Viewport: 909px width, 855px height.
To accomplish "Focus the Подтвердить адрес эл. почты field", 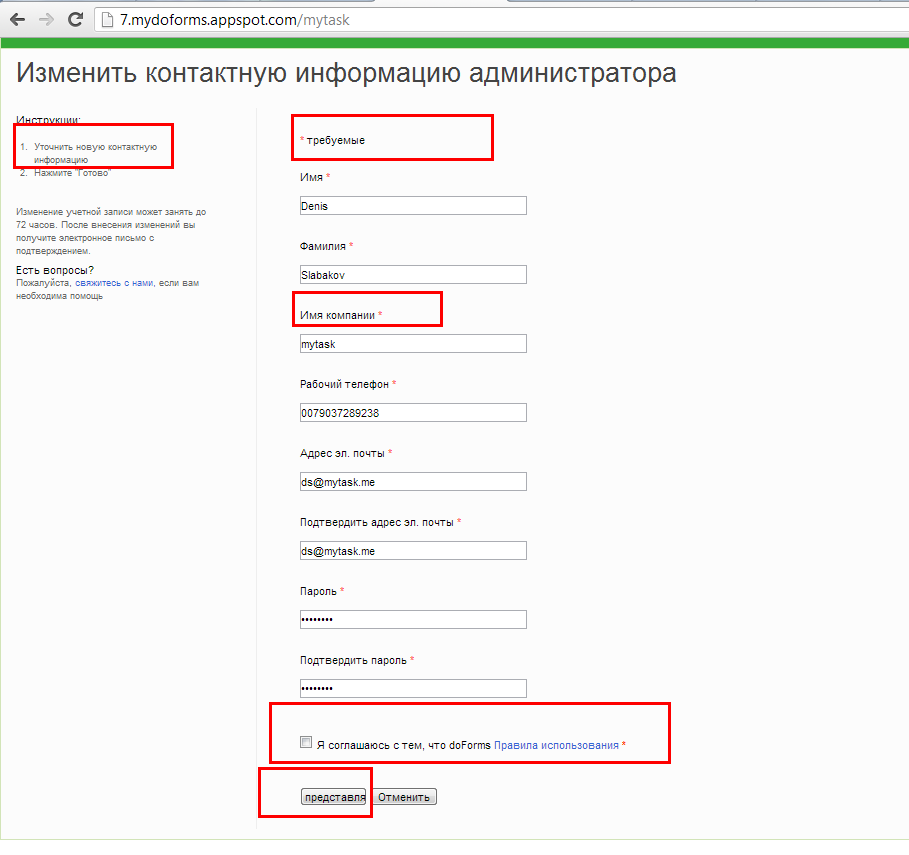I will click(x=413, y=551).
